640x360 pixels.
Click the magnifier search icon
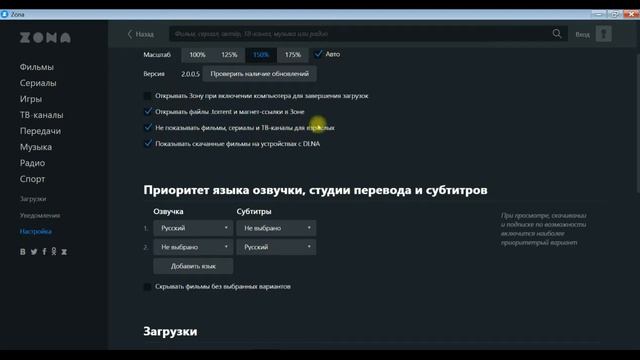pyautogui.click(x=557, y=34)
